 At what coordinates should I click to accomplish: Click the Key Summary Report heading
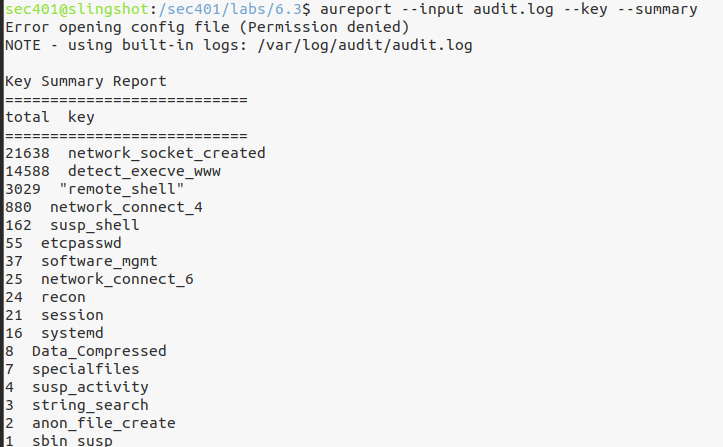(86, 81)
